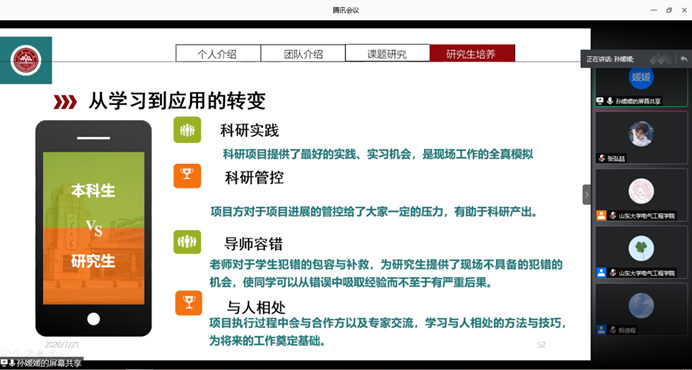
Task: Click the orange host badge on third tile
Action: [601, 215]
